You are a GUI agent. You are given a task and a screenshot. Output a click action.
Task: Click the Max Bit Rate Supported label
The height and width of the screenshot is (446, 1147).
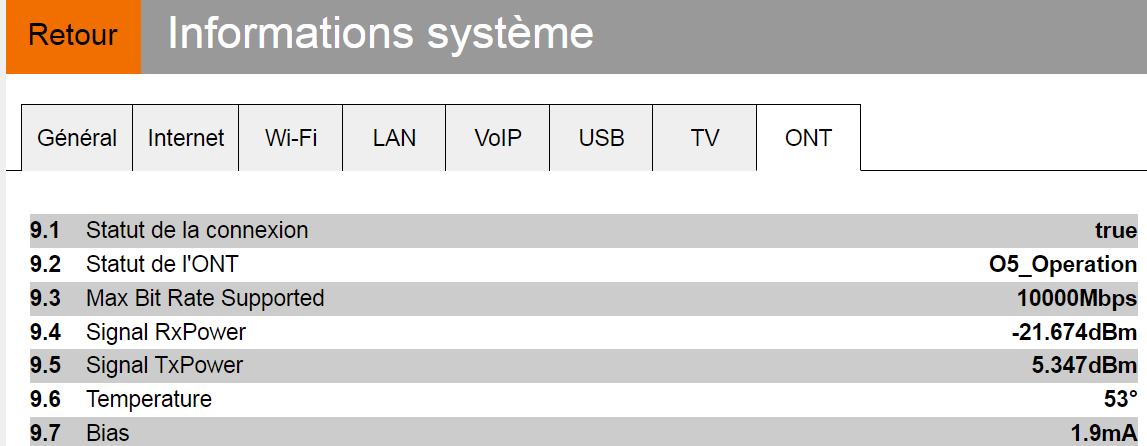(205, 298)
